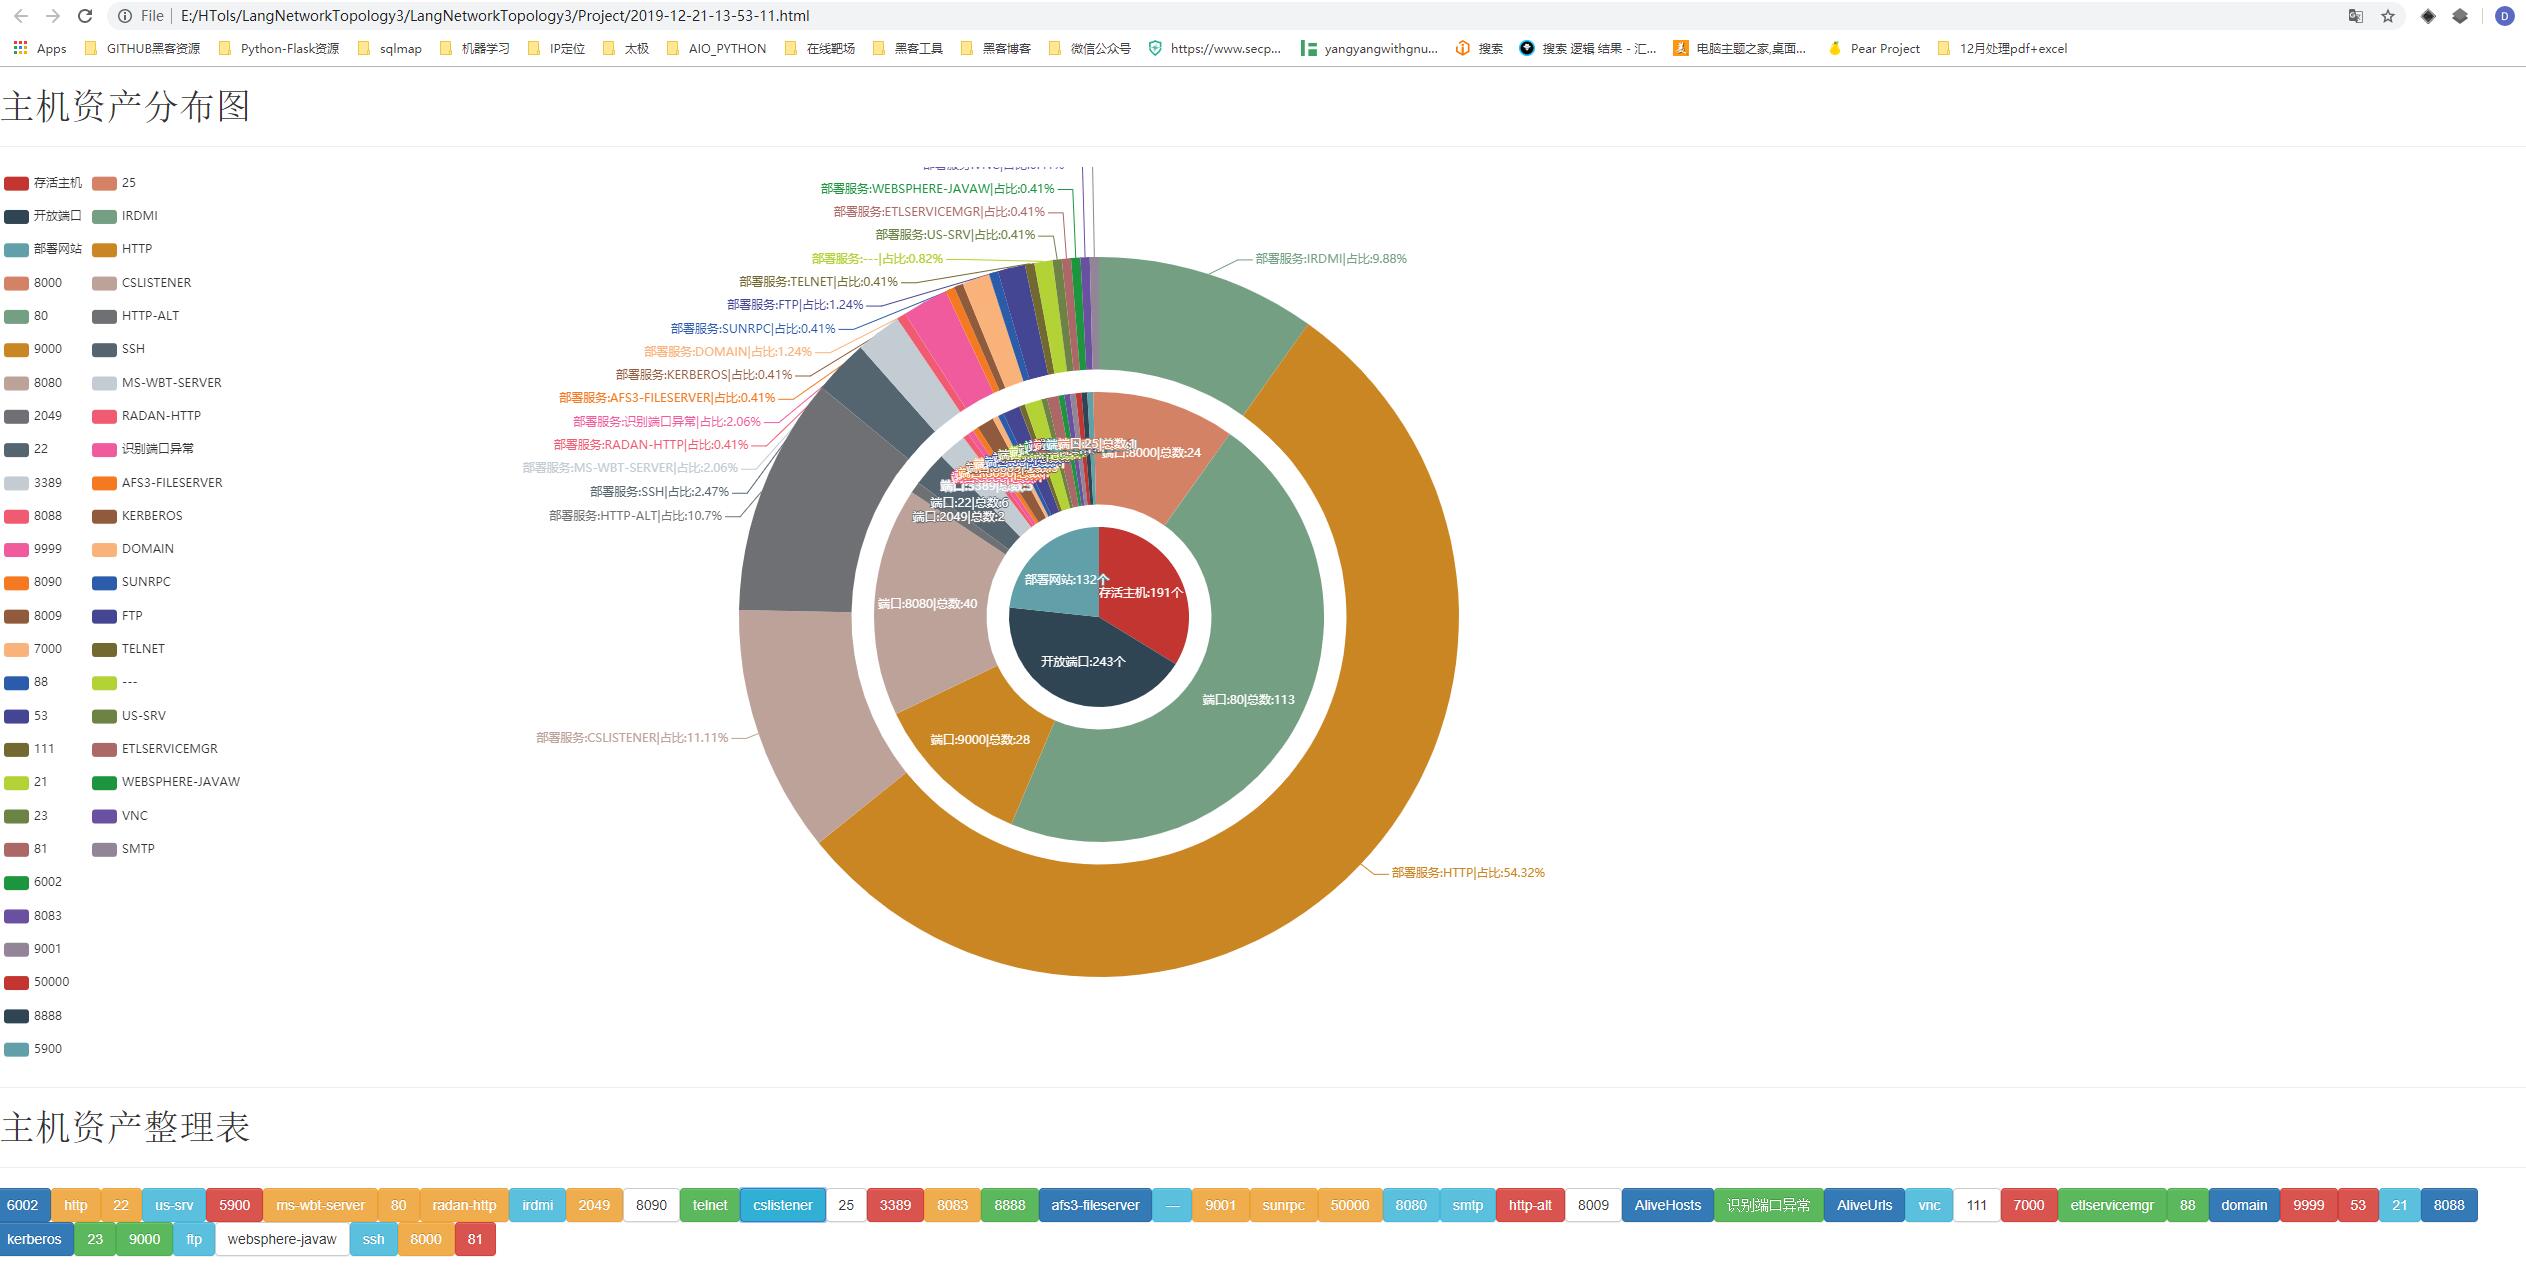Click the 端口:8080|总数:40 ring segment
Screen dimensions: 2526x1275
[x=927, y=604]
